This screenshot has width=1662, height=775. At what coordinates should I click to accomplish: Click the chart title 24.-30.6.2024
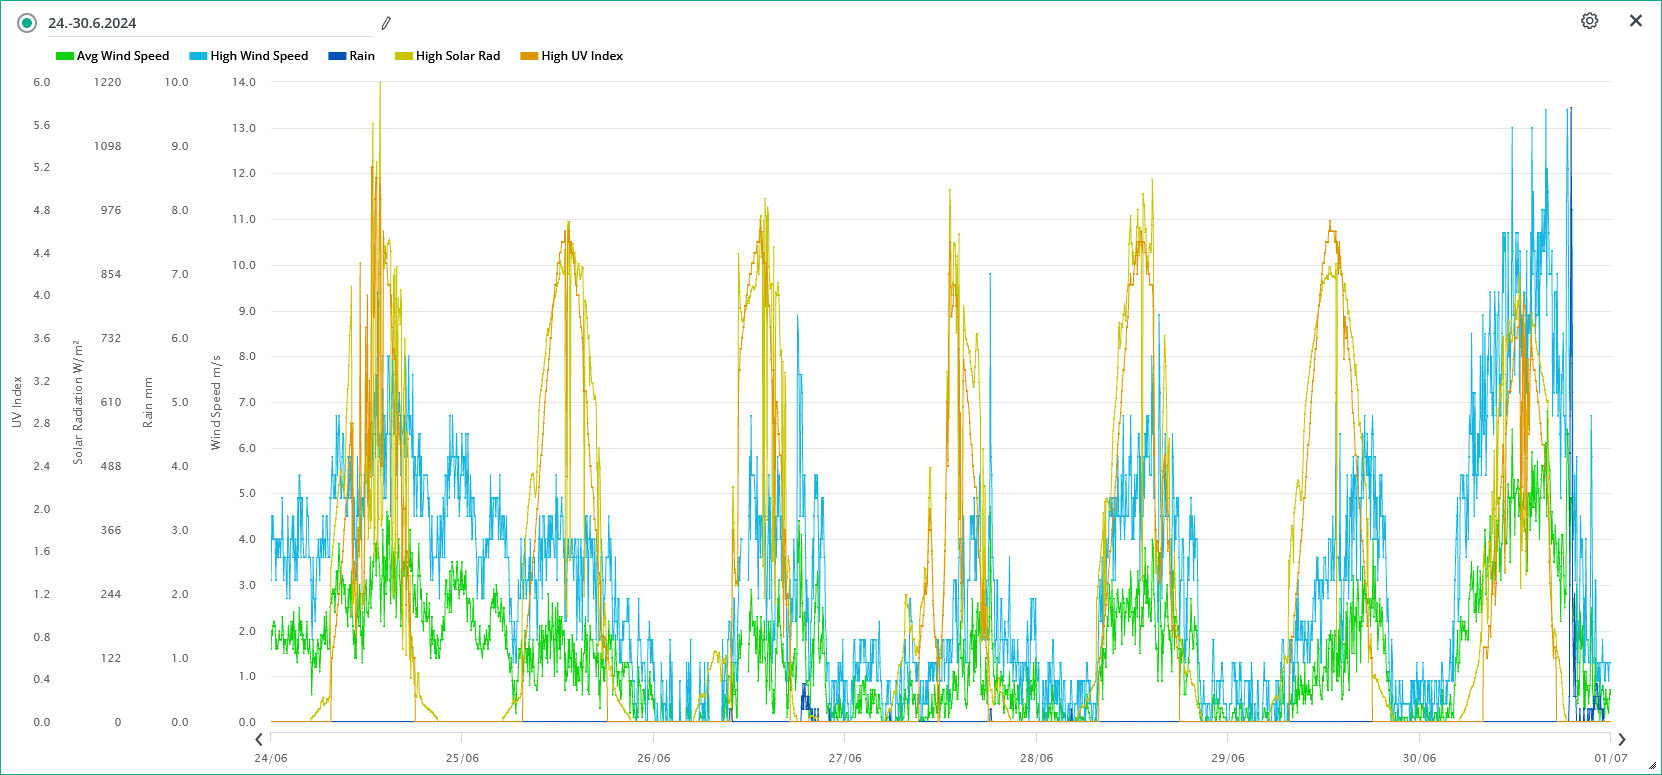(92, 23)
